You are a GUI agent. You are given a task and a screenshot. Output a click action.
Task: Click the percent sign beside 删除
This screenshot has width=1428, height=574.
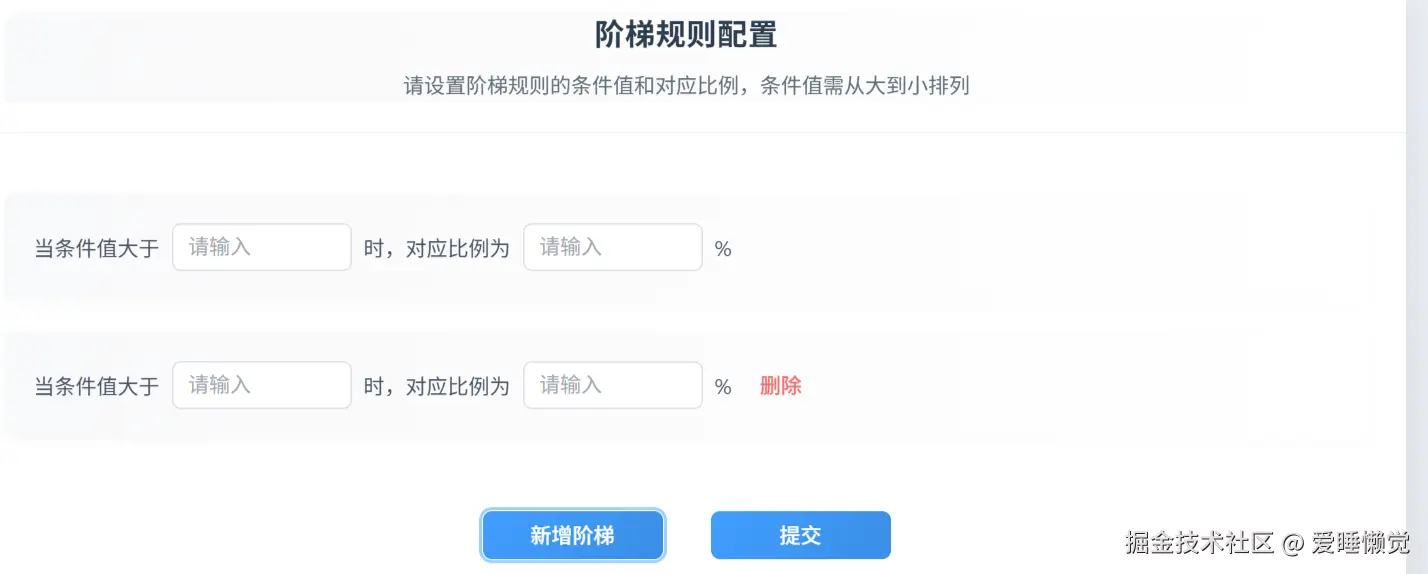click(x=723, y=387)
